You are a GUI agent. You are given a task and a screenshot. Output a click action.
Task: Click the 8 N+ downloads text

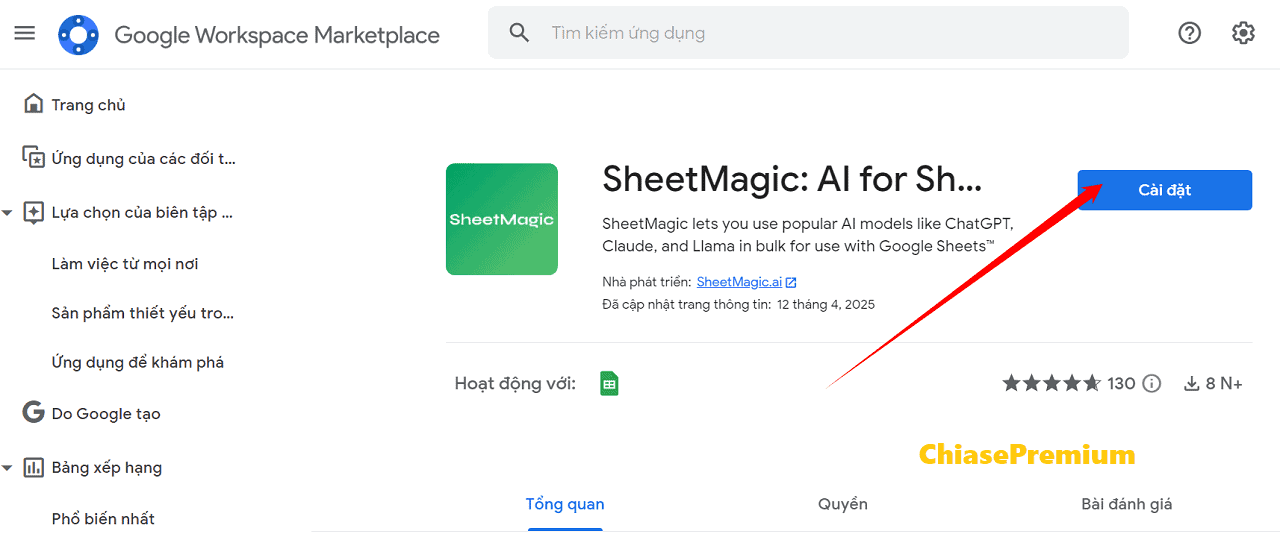(1224, 383)
